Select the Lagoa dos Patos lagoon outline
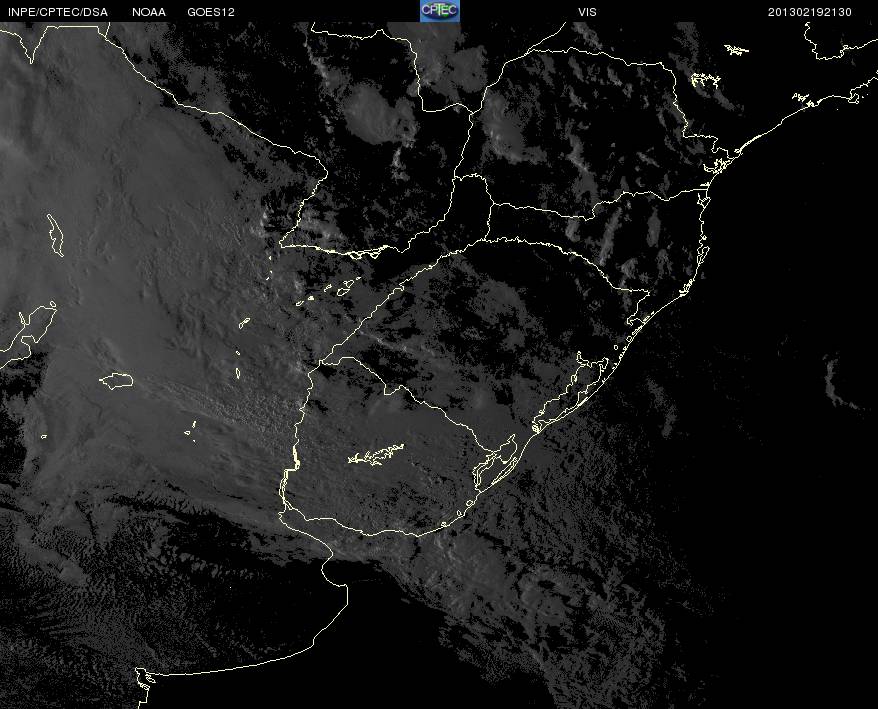This screenshot has width=878, height=709. tap(570, 391)
